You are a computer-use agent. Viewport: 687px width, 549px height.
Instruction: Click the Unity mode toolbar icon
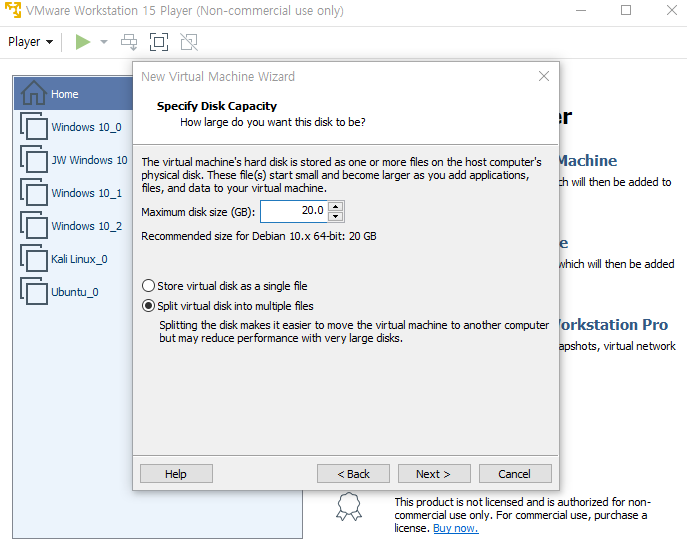coord(189,42)
